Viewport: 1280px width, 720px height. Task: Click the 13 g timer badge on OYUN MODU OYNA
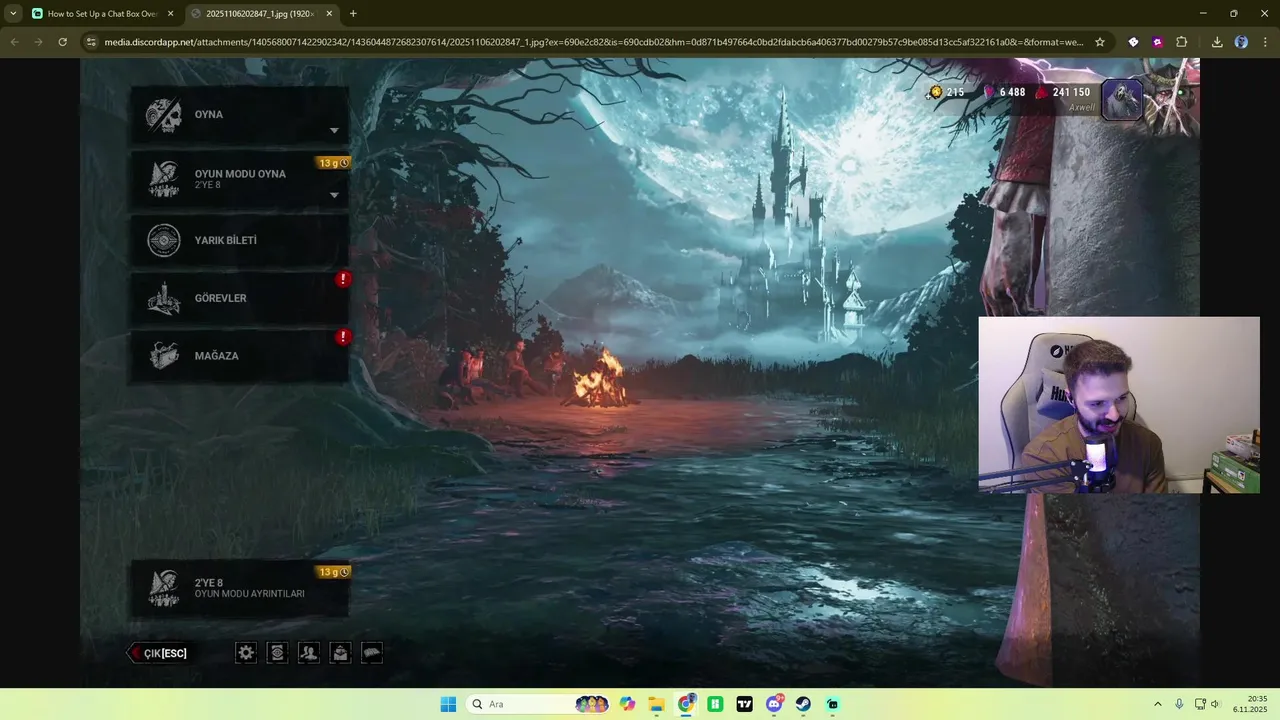click(x=334, y=163)
